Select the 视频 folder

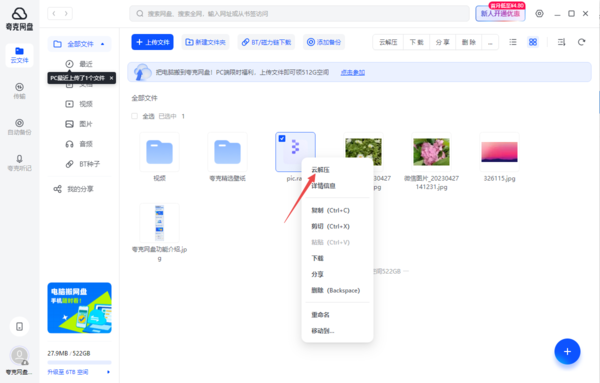pyautogui.click(x=160, y=152)
